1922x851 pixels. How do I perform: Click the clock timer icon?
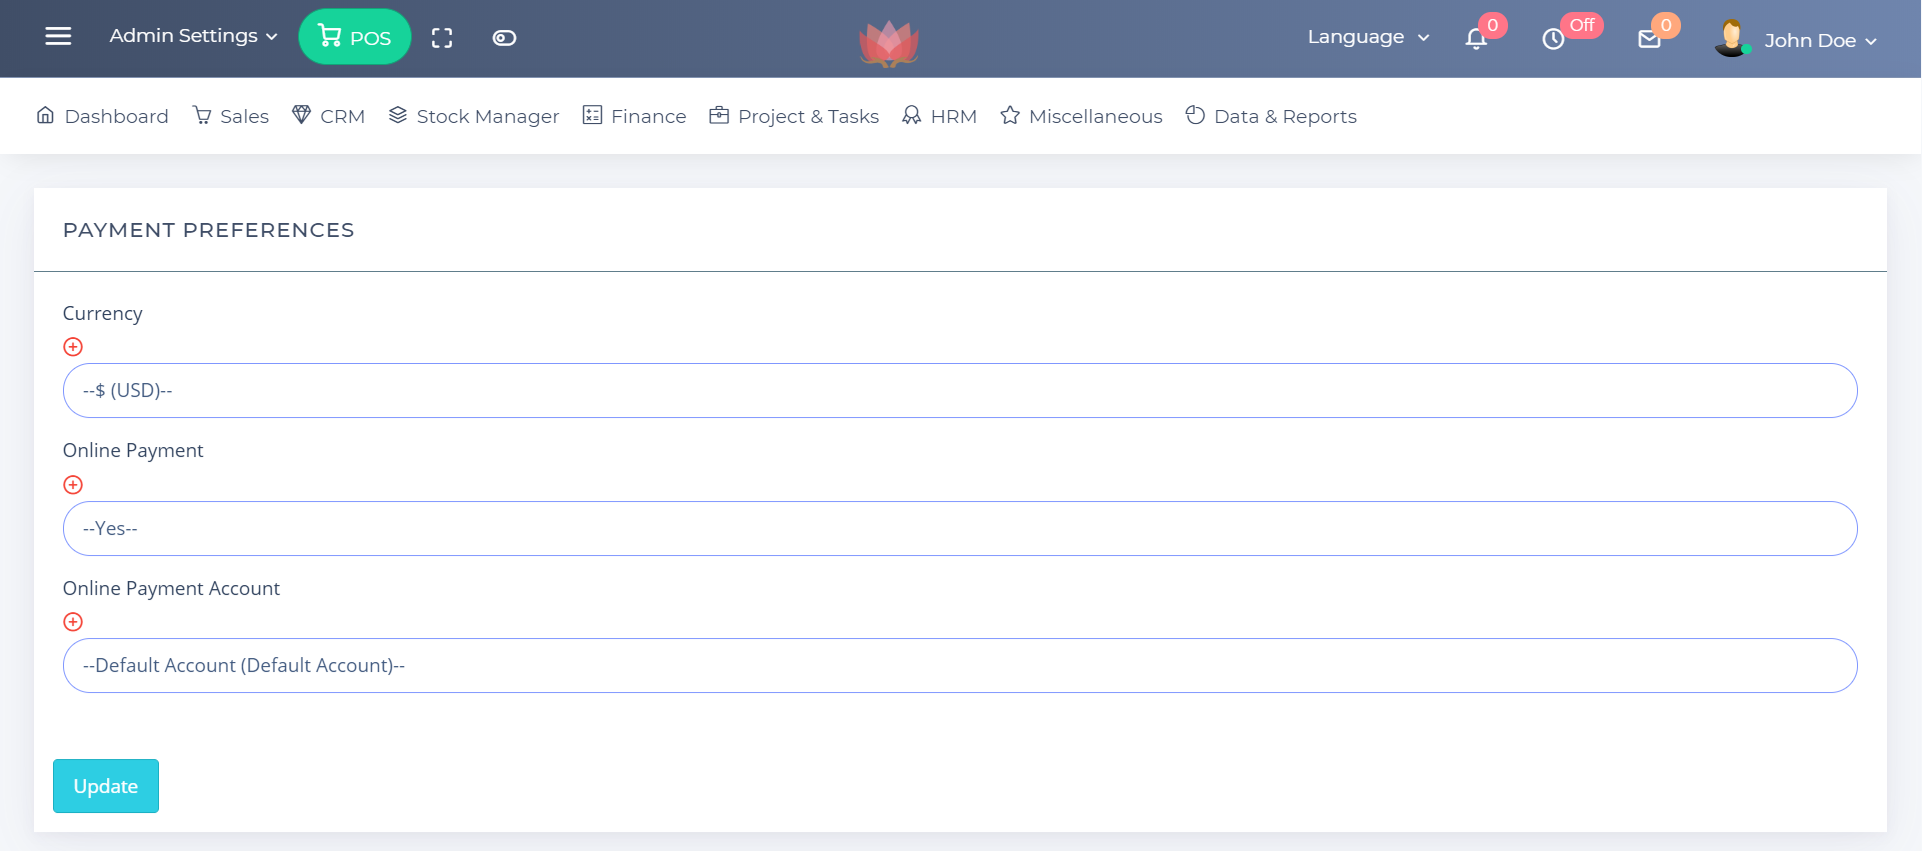point(1553,39)
